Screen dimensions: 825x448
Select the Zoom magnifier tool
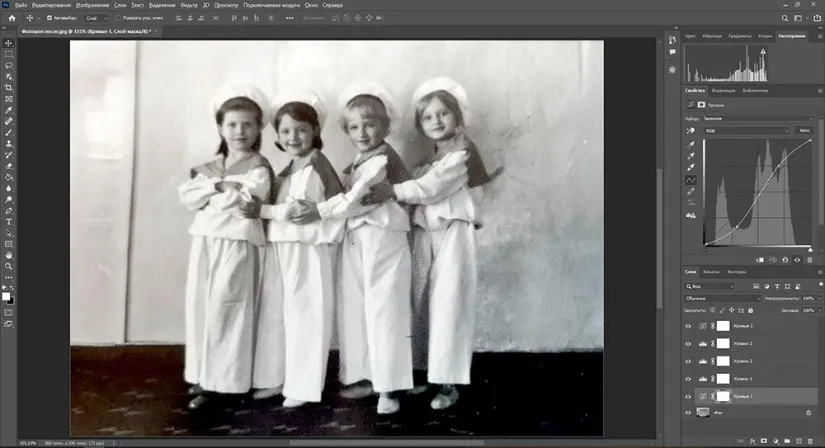pos(9,266)
